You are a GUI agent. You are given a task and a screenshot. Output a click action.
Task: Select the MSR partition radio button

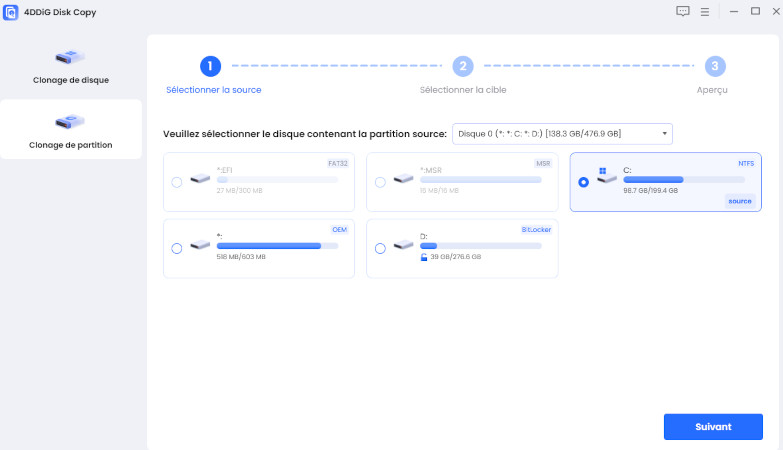coord(380,182)
